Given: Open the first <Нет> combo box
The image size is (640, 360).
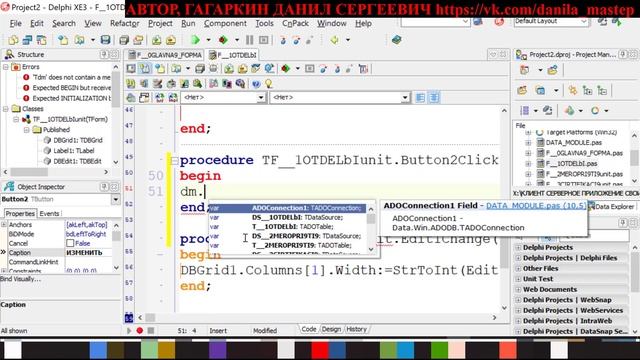Looking at the screenshot, I should (x=261, y=98).
